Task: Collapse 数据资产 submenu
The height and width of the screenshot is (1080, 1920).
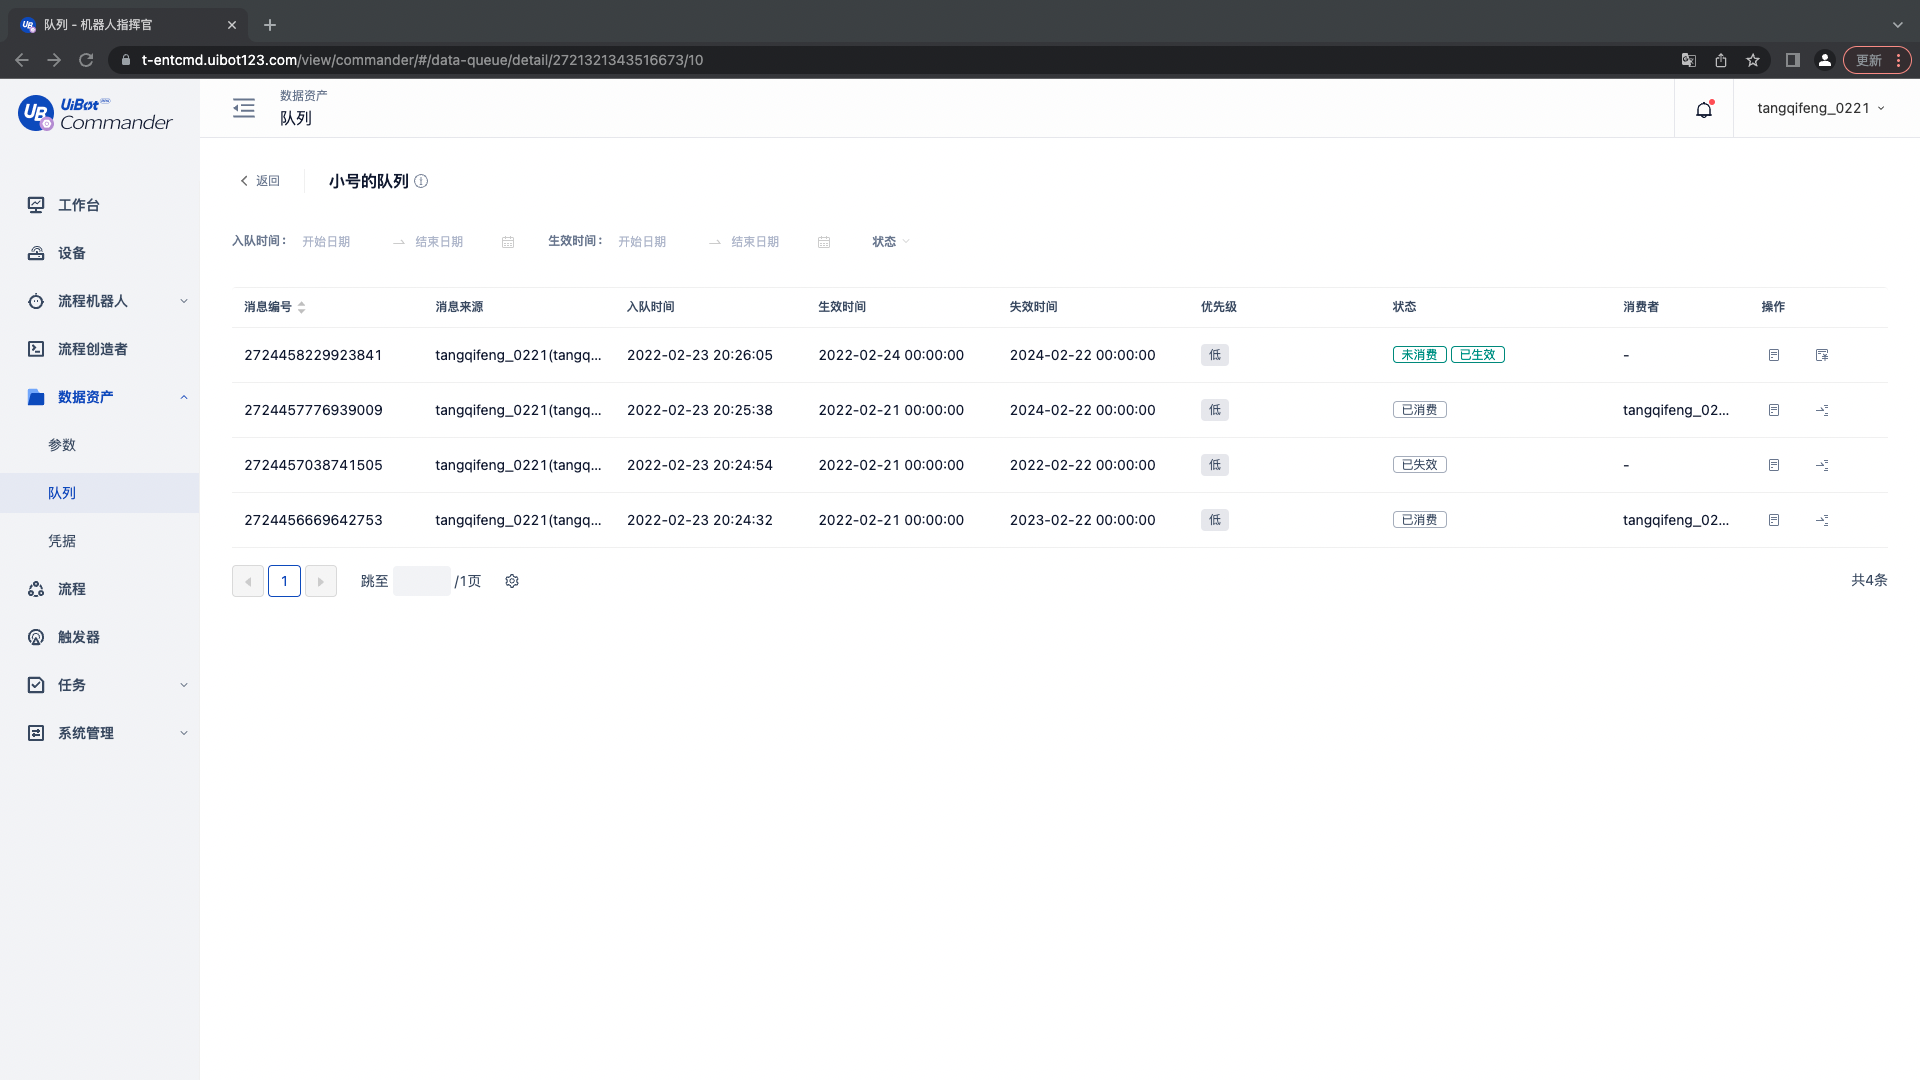Action: point(184,397)
